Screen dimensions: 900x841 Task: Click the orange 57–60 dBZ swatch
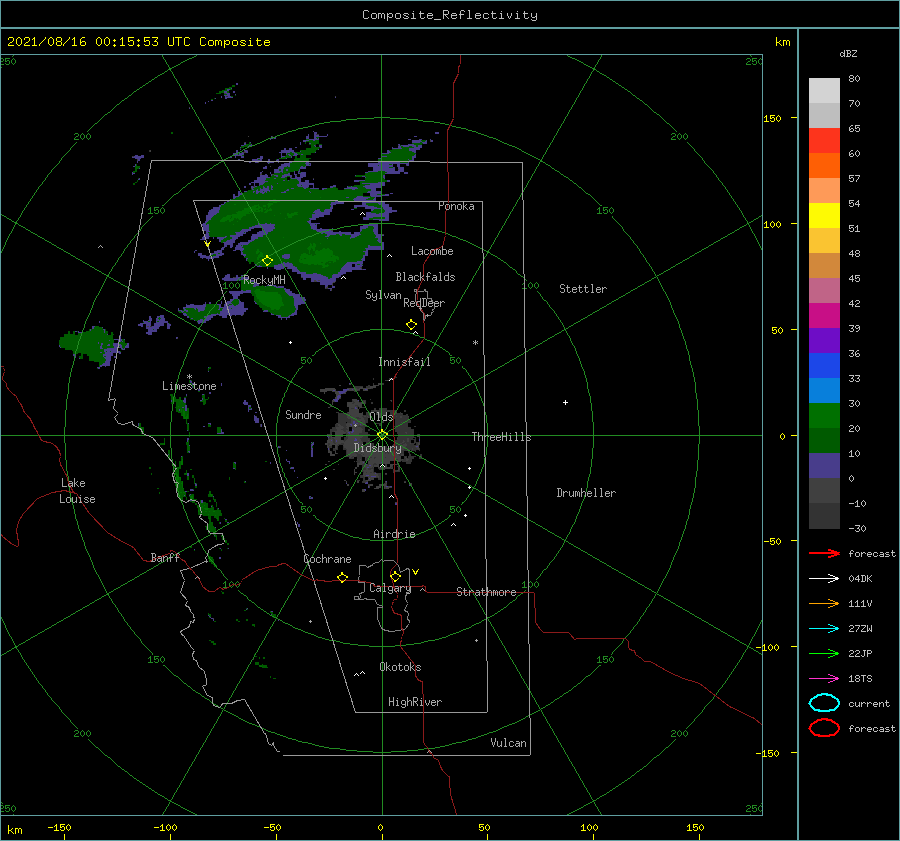point(824,166)
